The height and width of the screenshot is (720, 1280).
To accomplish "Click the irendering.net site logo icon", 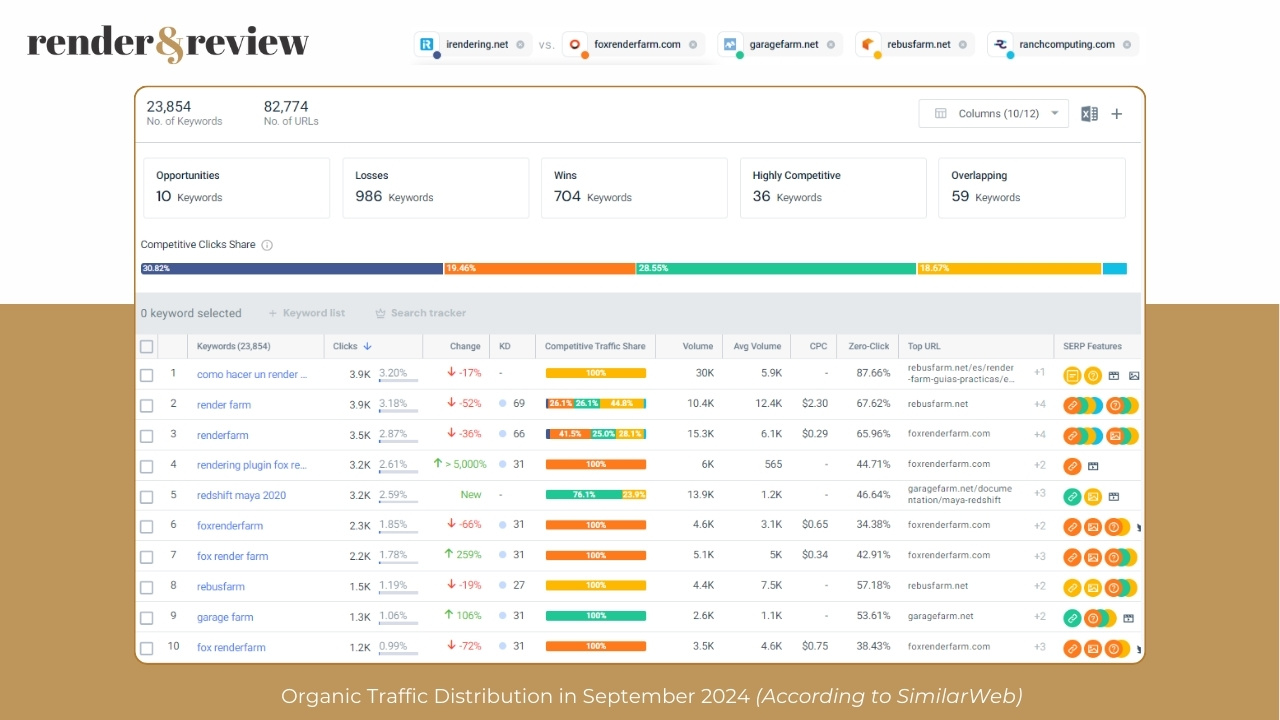I will 428,44.
